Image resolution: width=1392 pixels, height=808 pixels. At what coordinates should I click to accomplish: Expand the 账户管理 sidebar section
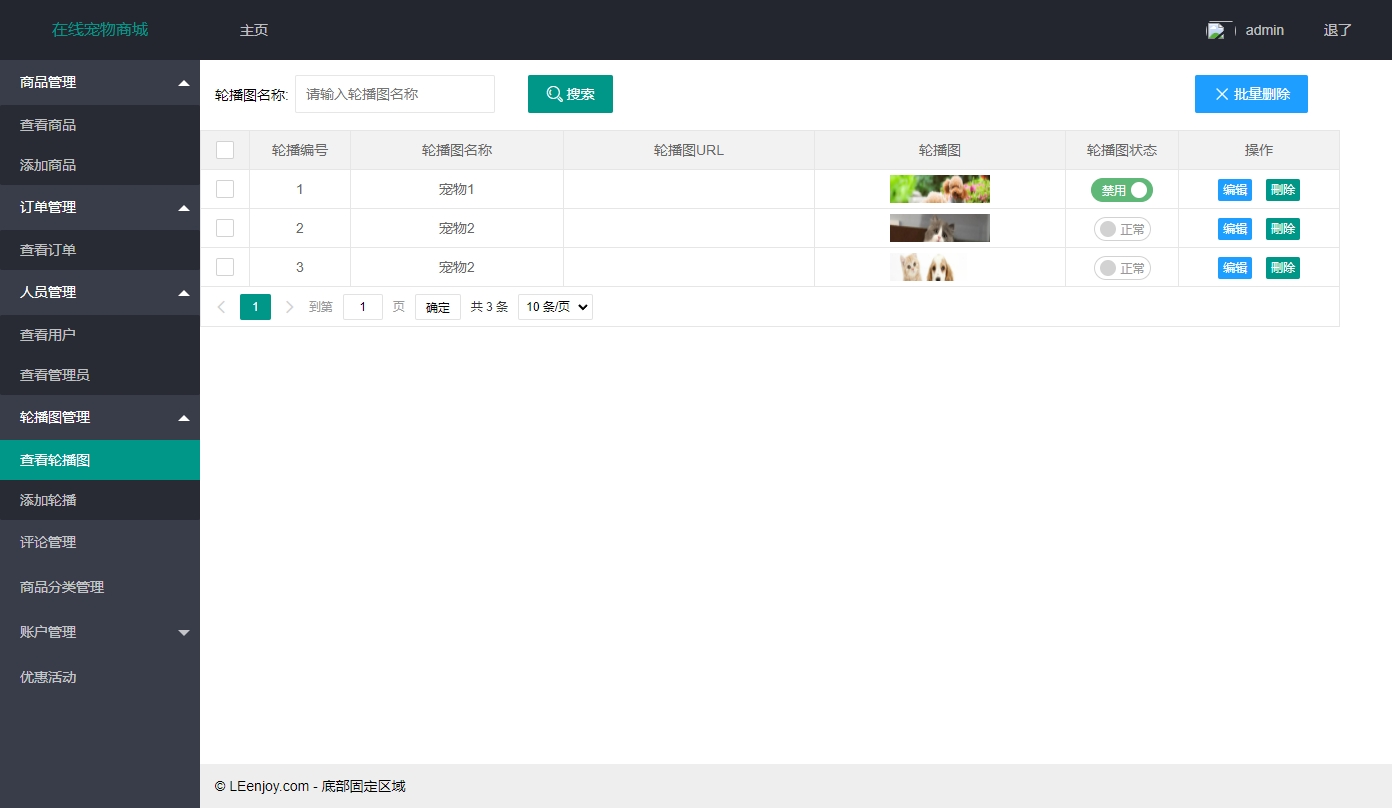[100, 632]
